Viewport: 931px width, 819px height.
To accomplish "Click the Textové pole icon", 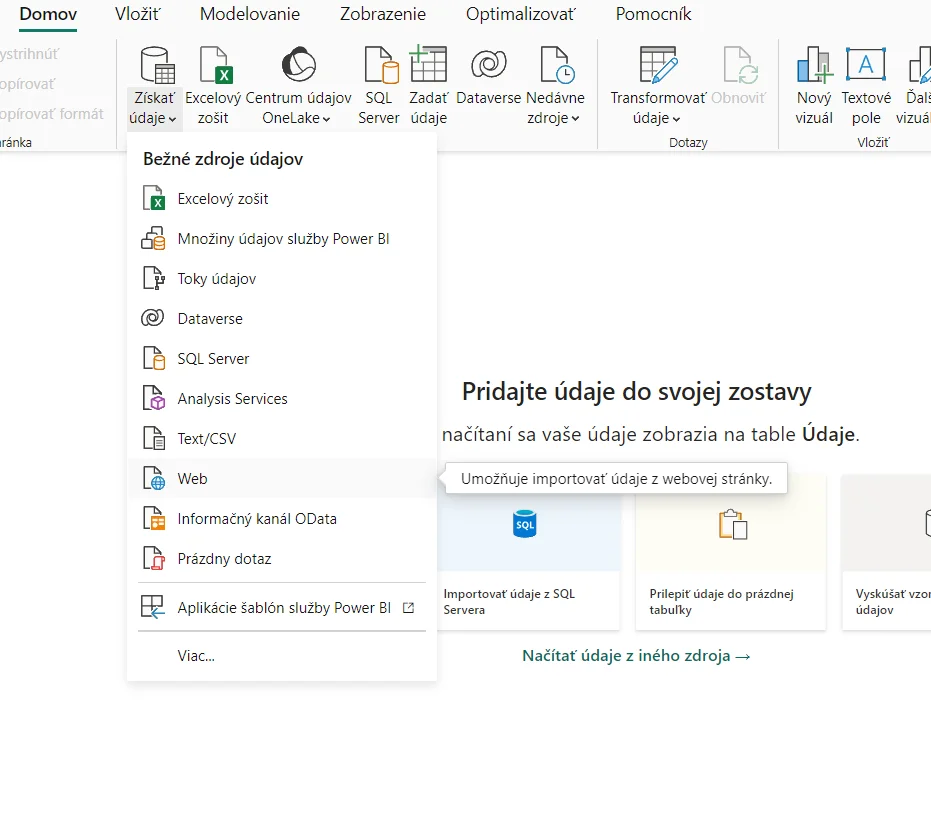I will [x=866, y=64].
